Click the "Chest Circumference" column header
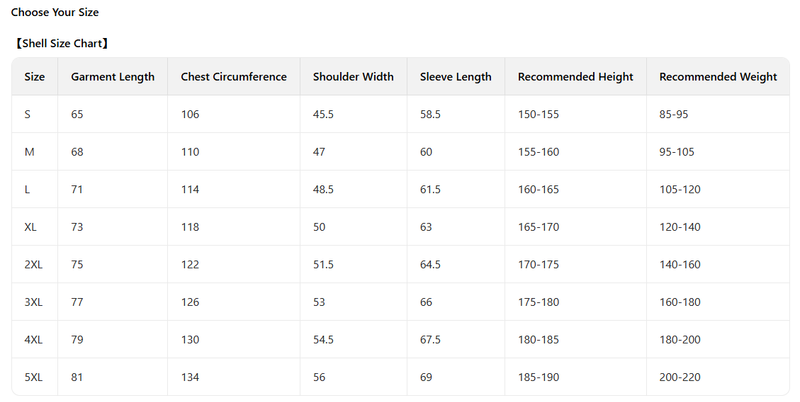800x402 pixels. (x=234, y=77)
